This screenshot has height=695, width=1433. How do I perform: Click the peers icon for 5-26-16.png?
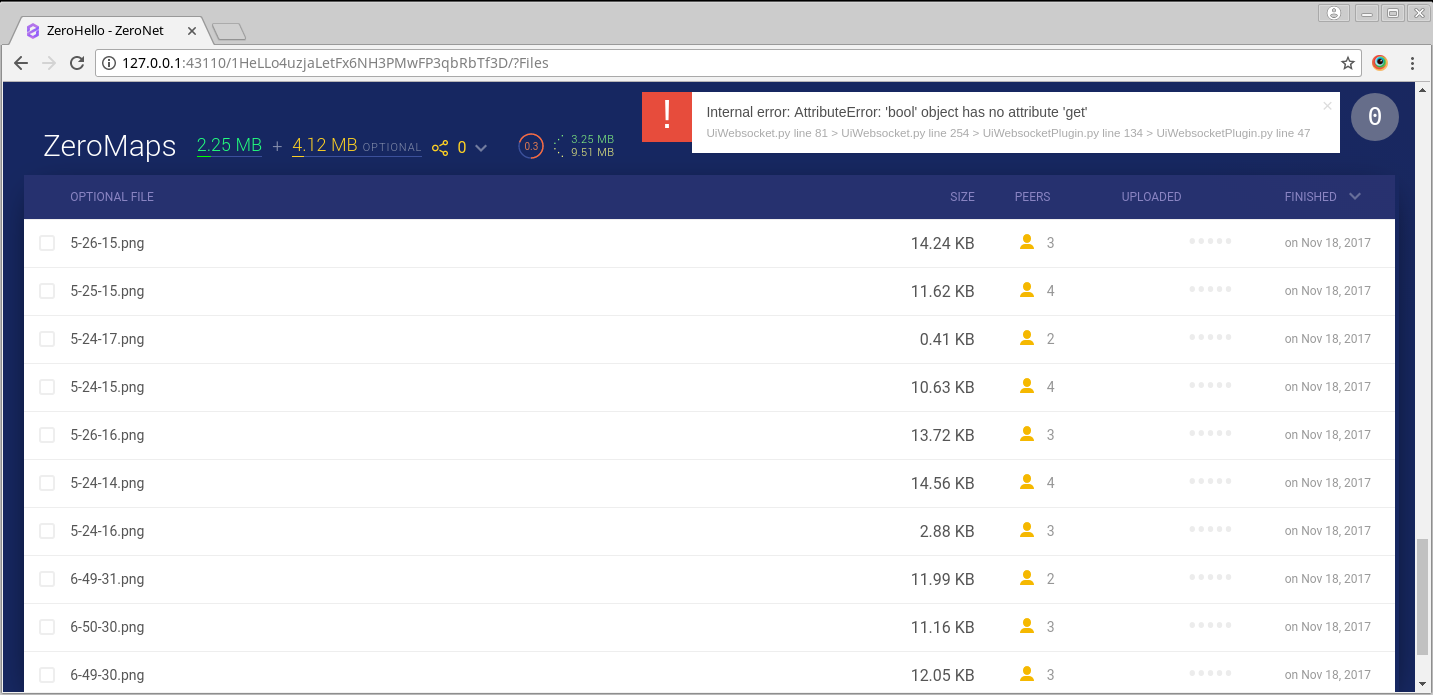(1026, 434)
